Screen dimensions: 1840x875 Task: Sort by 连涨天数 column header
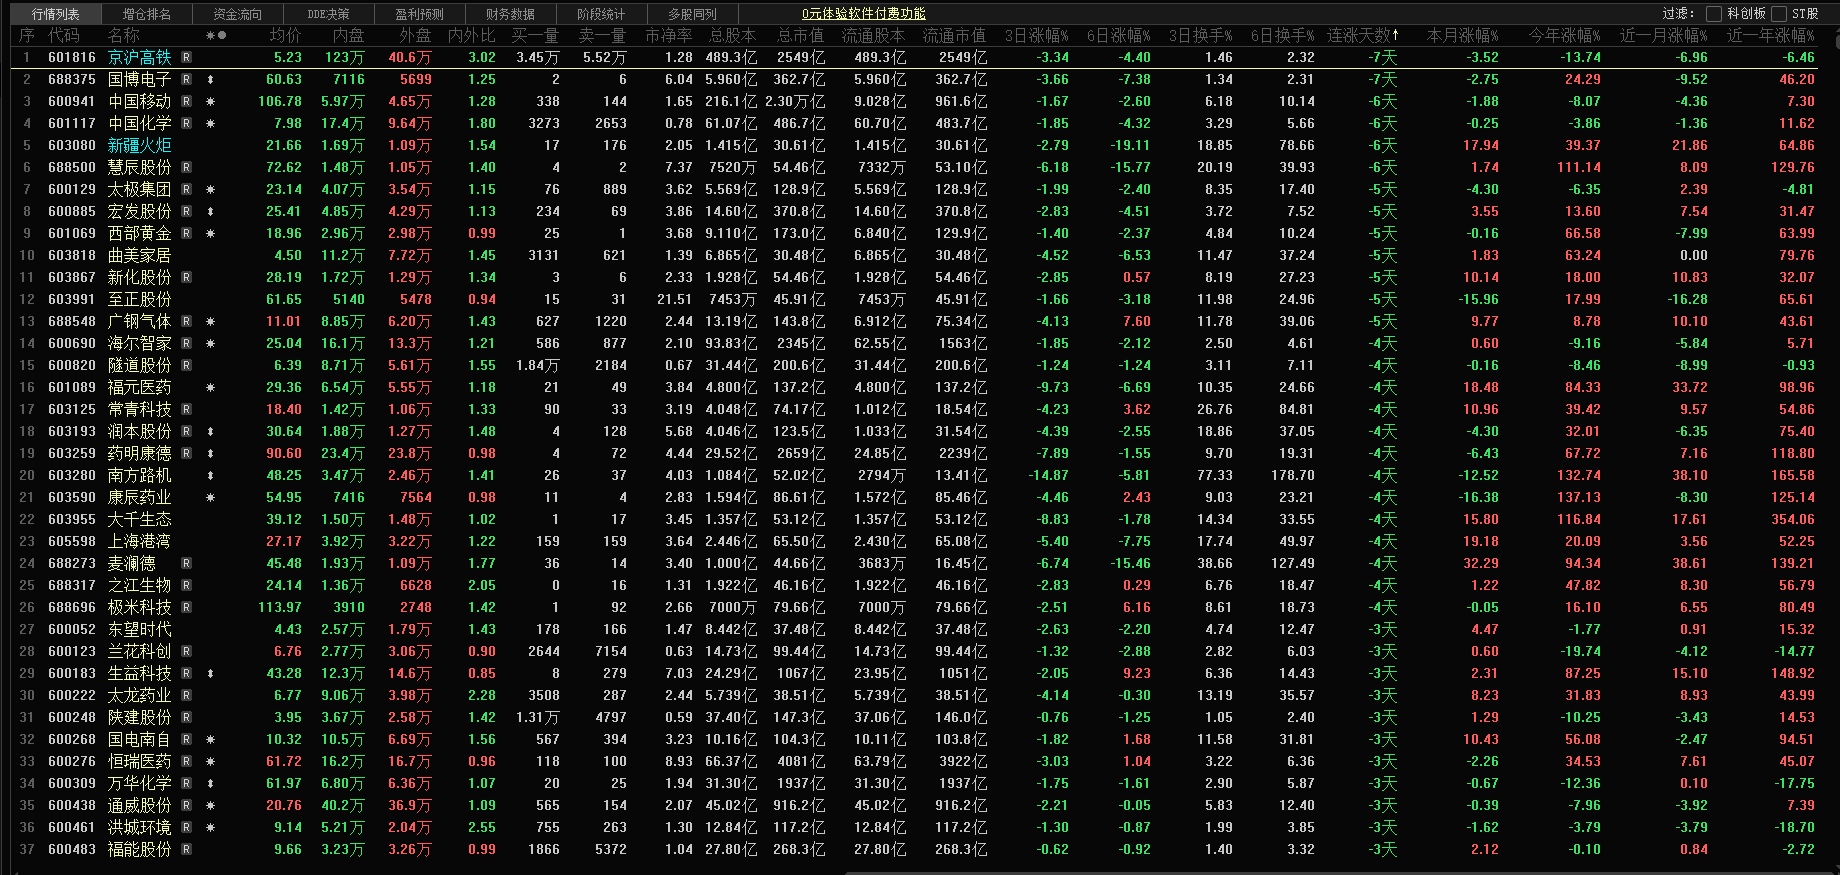point(1364,35)
